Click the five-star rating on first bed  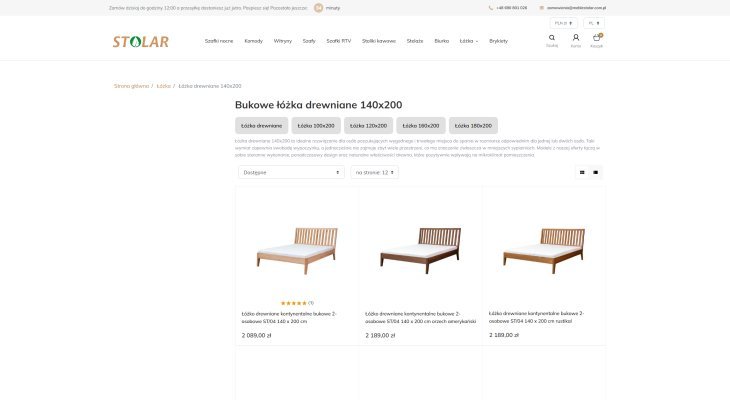(x=294, y=302)
